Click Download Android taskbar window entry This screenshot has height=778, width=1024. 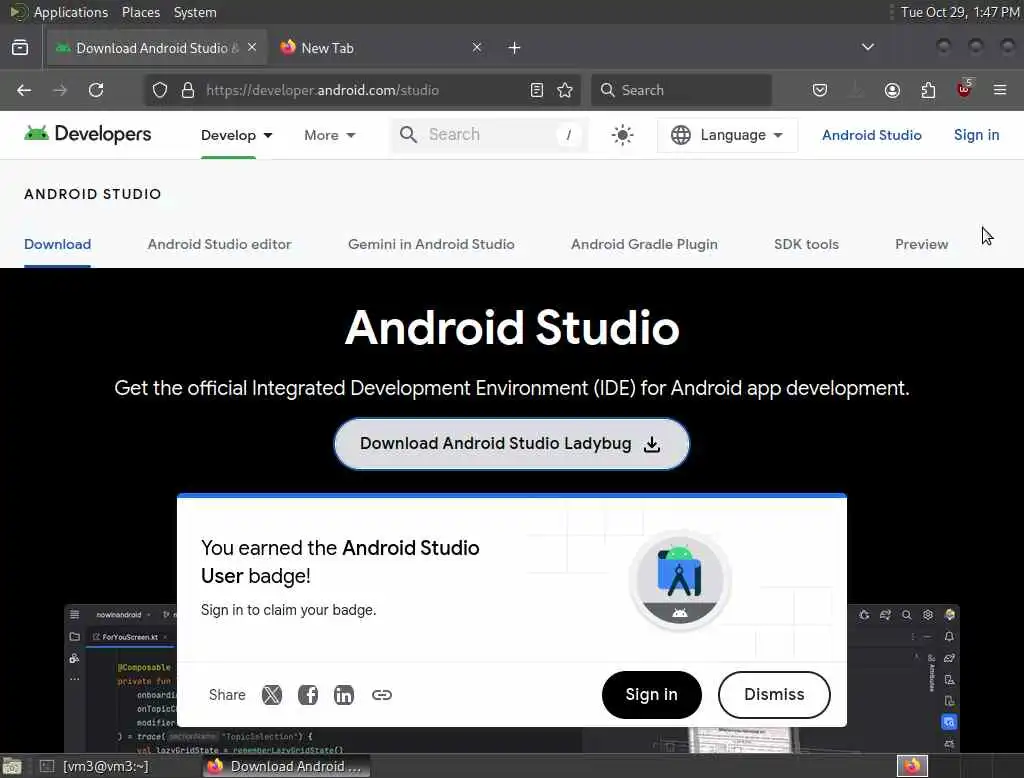285,766
